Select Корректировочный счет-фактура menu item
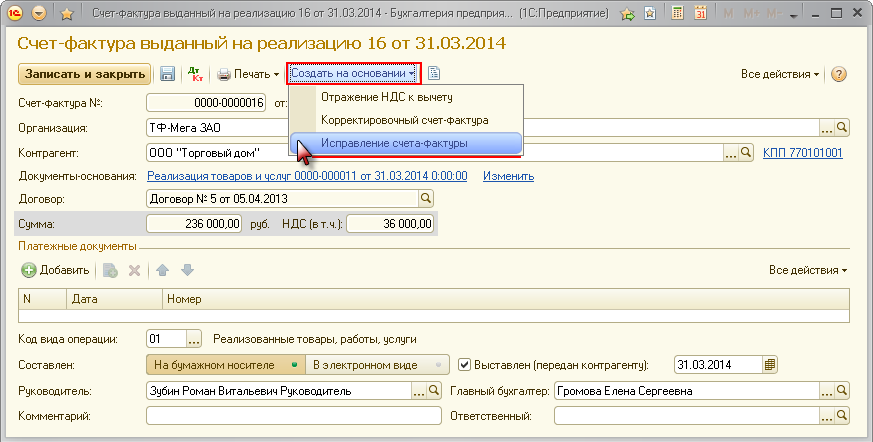873x442 pixels. (406, 120)
